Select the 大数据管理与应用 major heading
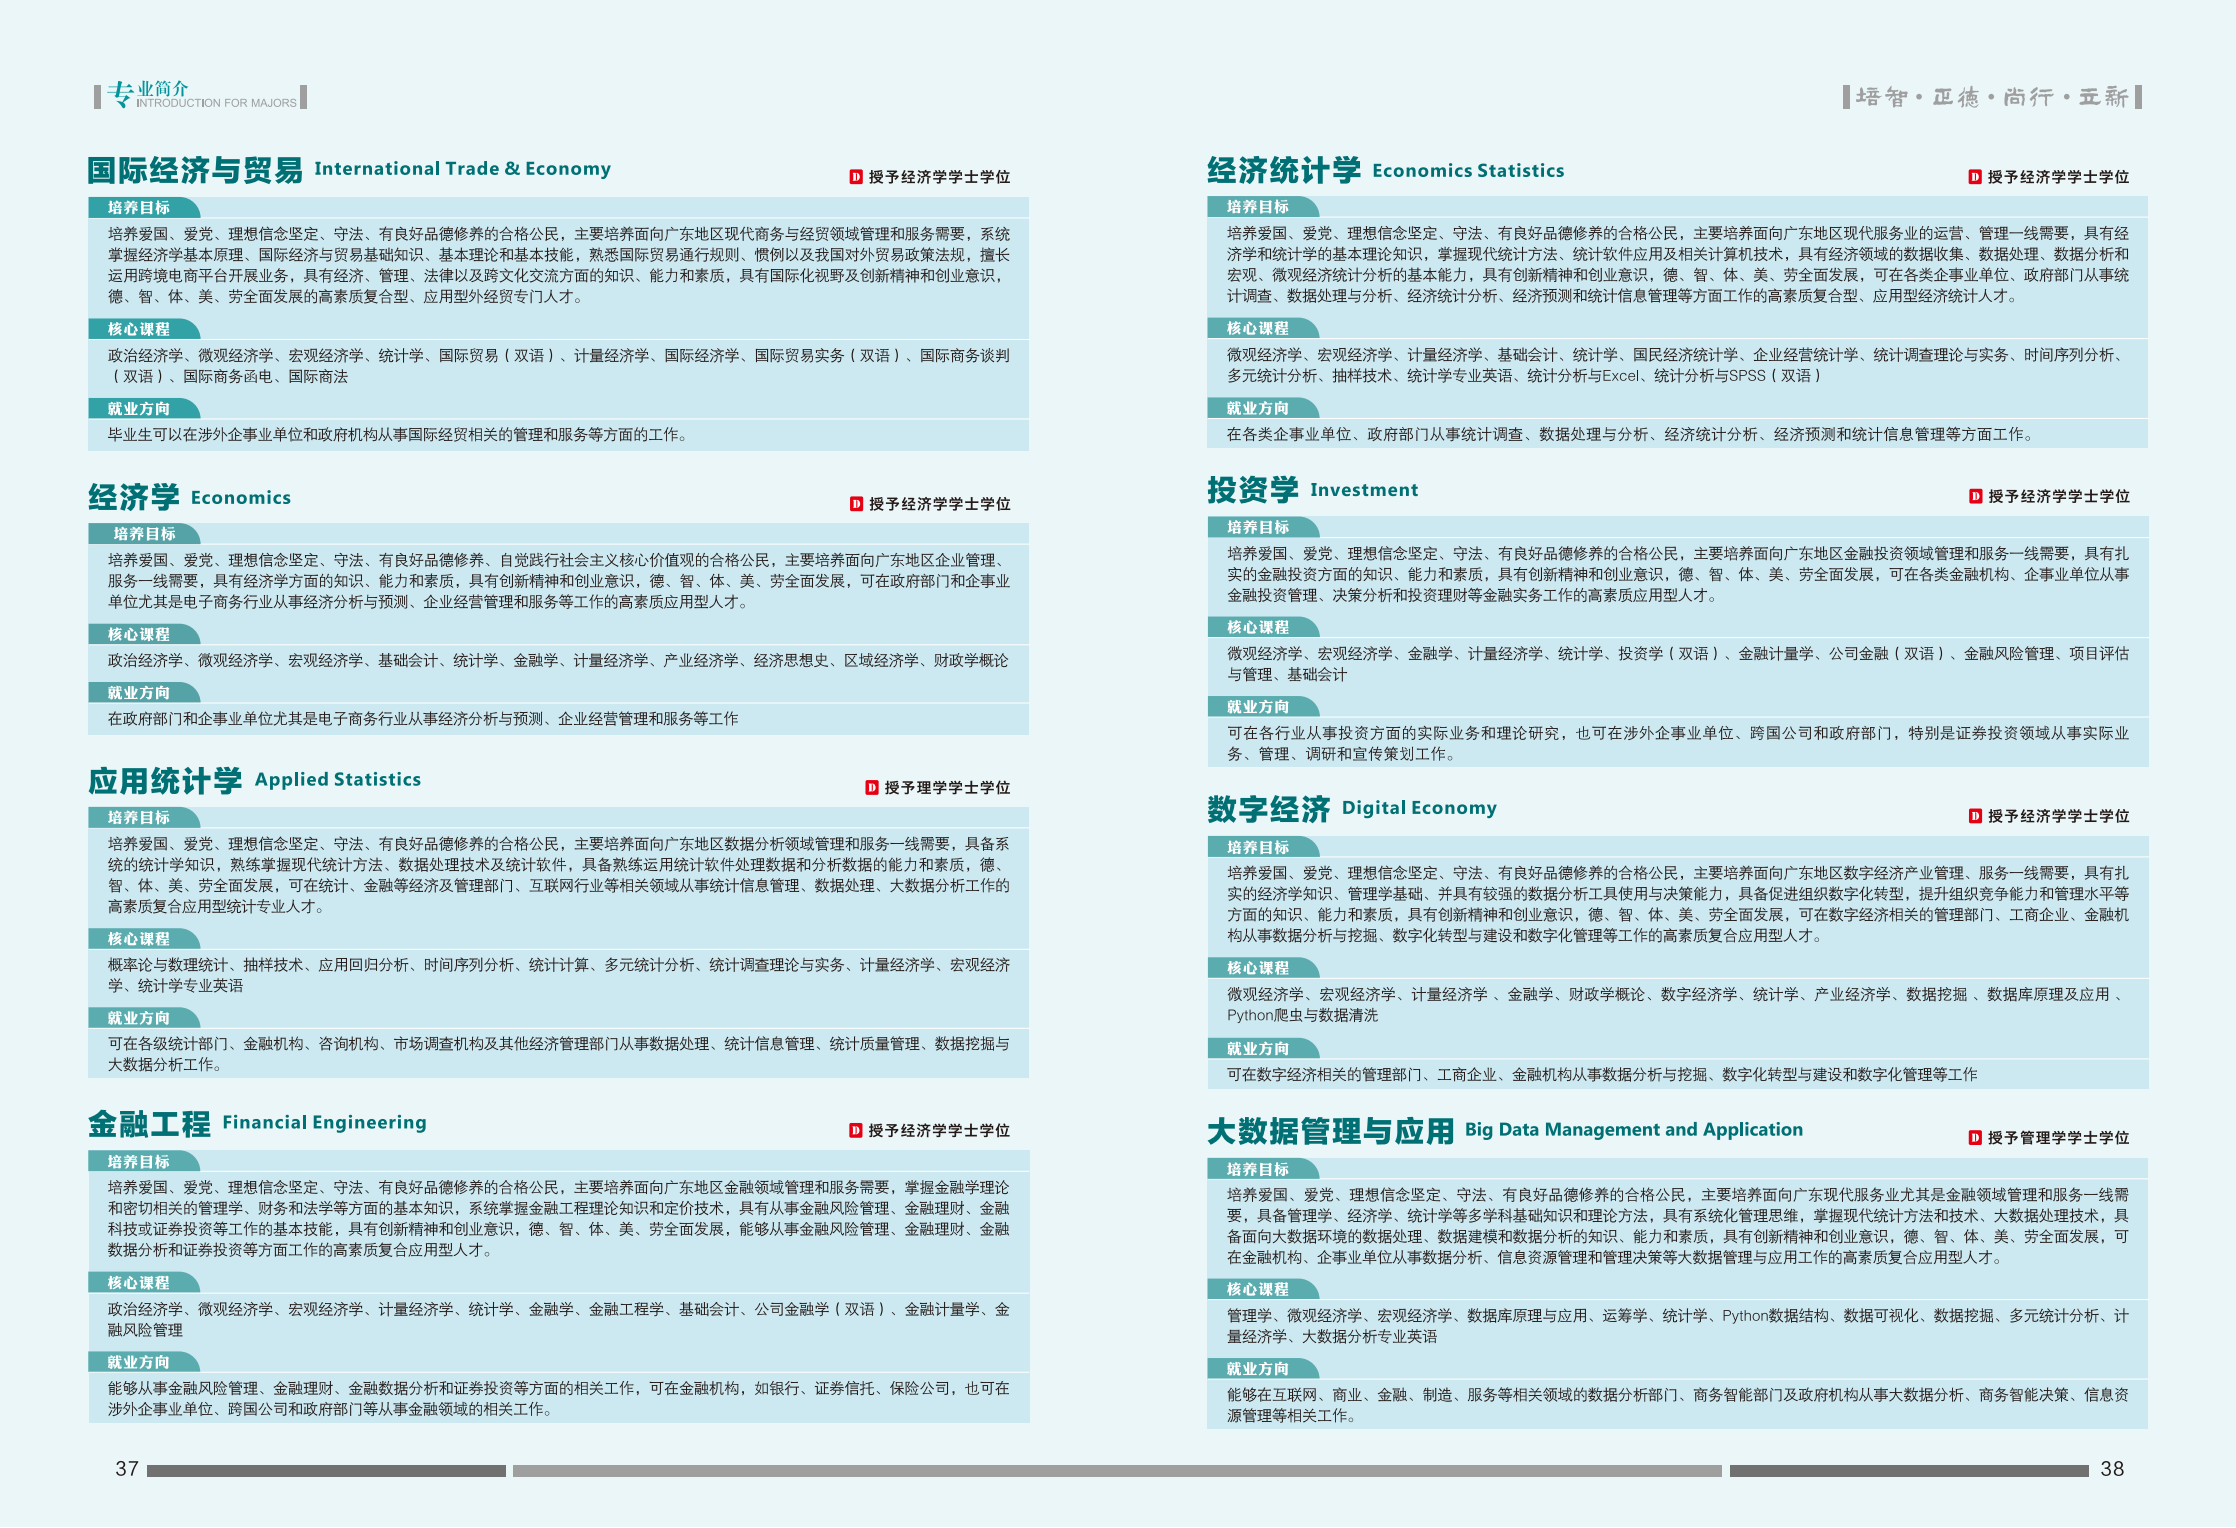 pos(1330,1131)
